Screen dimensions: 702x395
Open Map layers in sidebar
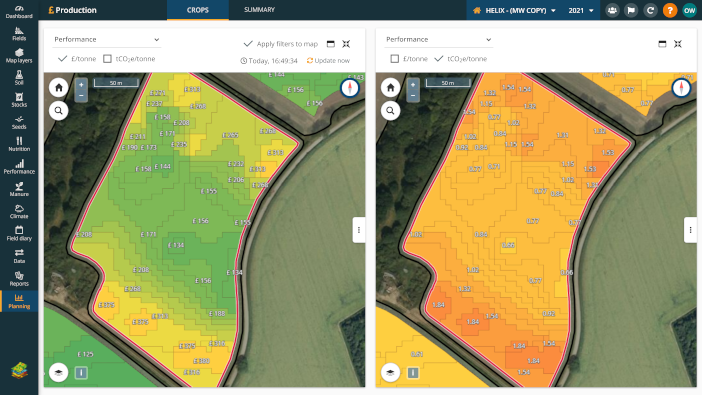tap(19, 56)
